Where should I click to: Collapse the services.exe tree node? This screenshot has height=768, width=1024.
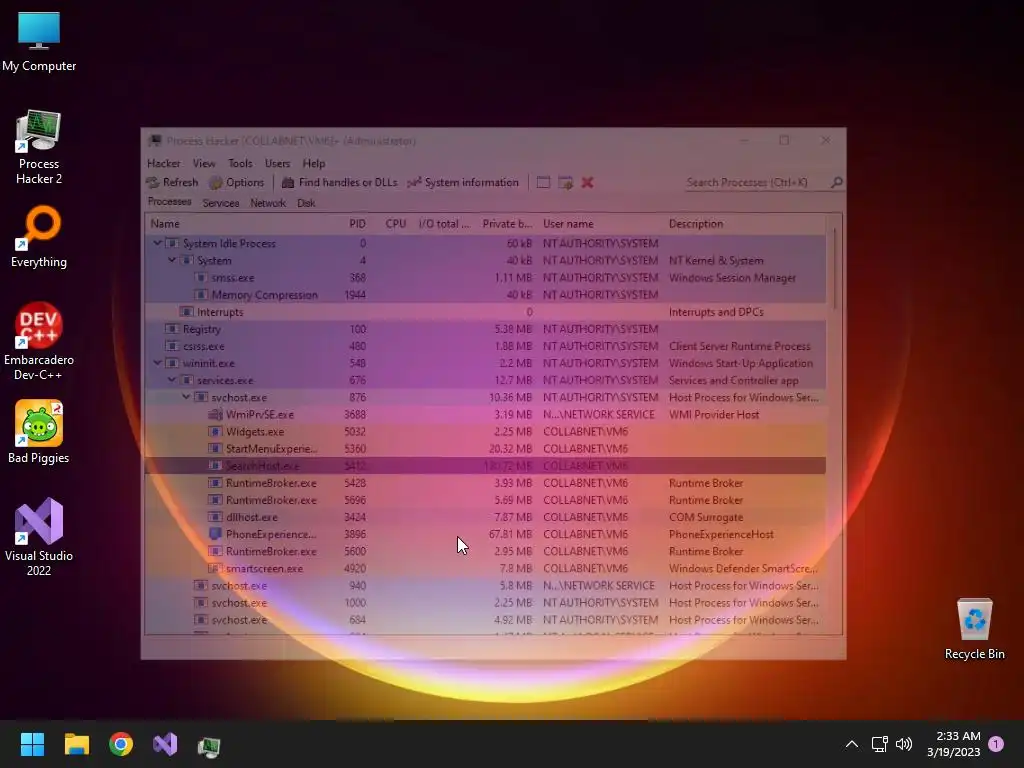point(172,380)
